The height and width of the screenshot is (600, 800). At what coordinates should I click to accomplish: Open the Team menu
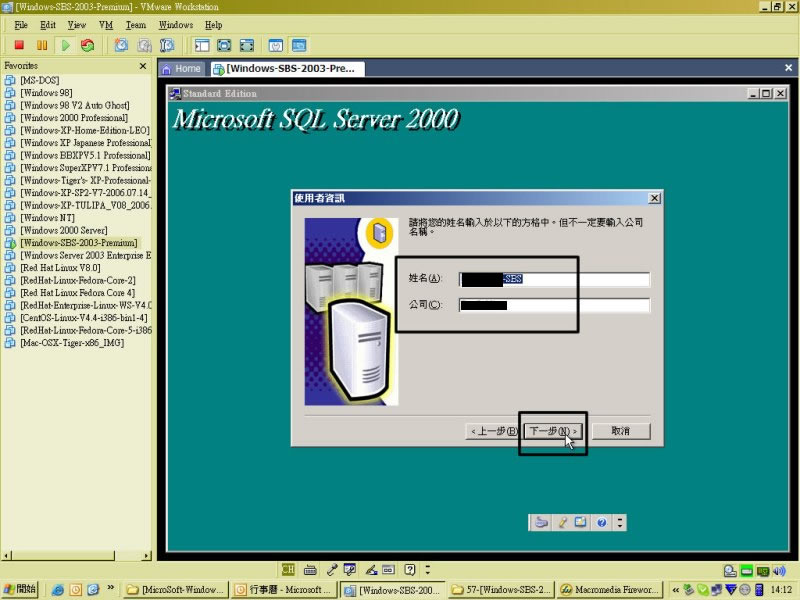coord(136,25)
